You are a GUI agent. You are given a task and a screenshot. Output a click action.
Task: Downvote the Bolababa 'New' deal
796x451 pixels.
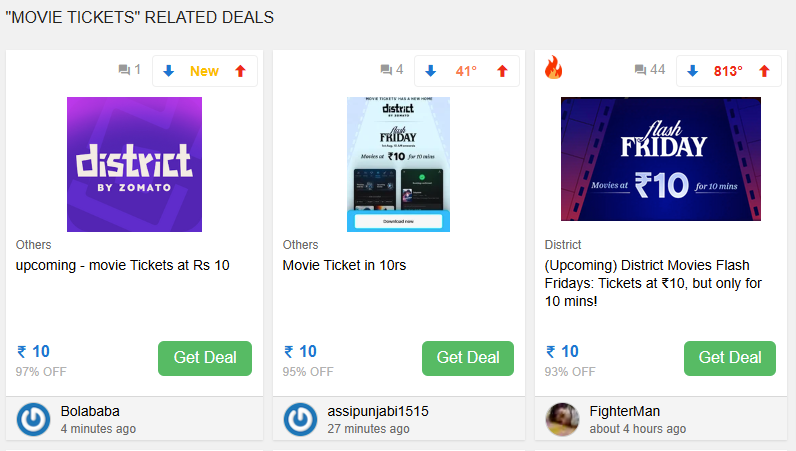pyautogui.click(x=169, y=71)
